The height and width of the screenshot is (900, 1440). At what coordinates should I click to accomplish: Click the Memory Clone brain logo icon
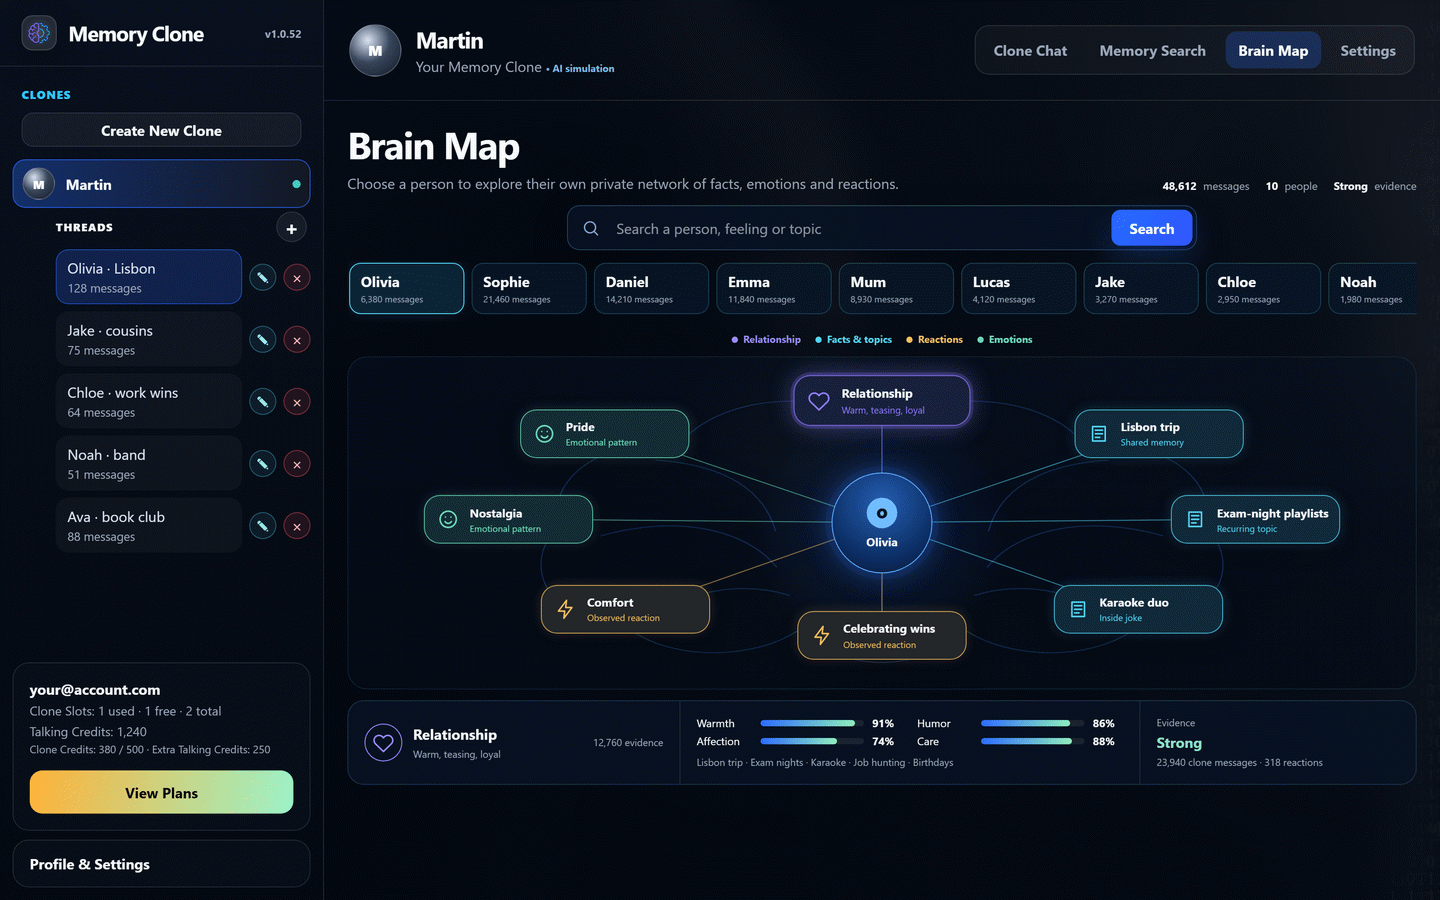39,33
